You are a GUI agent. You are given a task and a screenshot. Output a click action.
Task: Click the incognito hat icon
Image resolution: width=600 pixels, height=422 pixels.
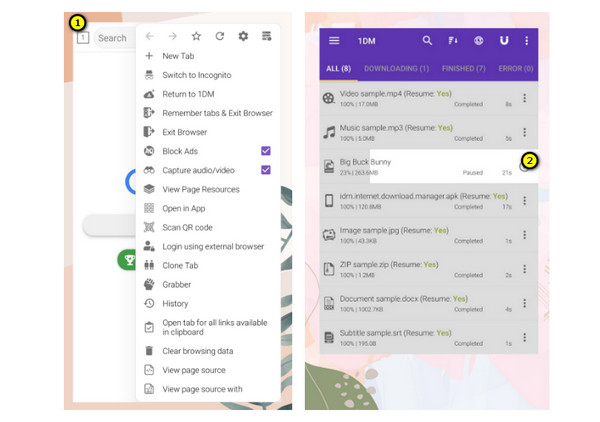click(149, 75)
